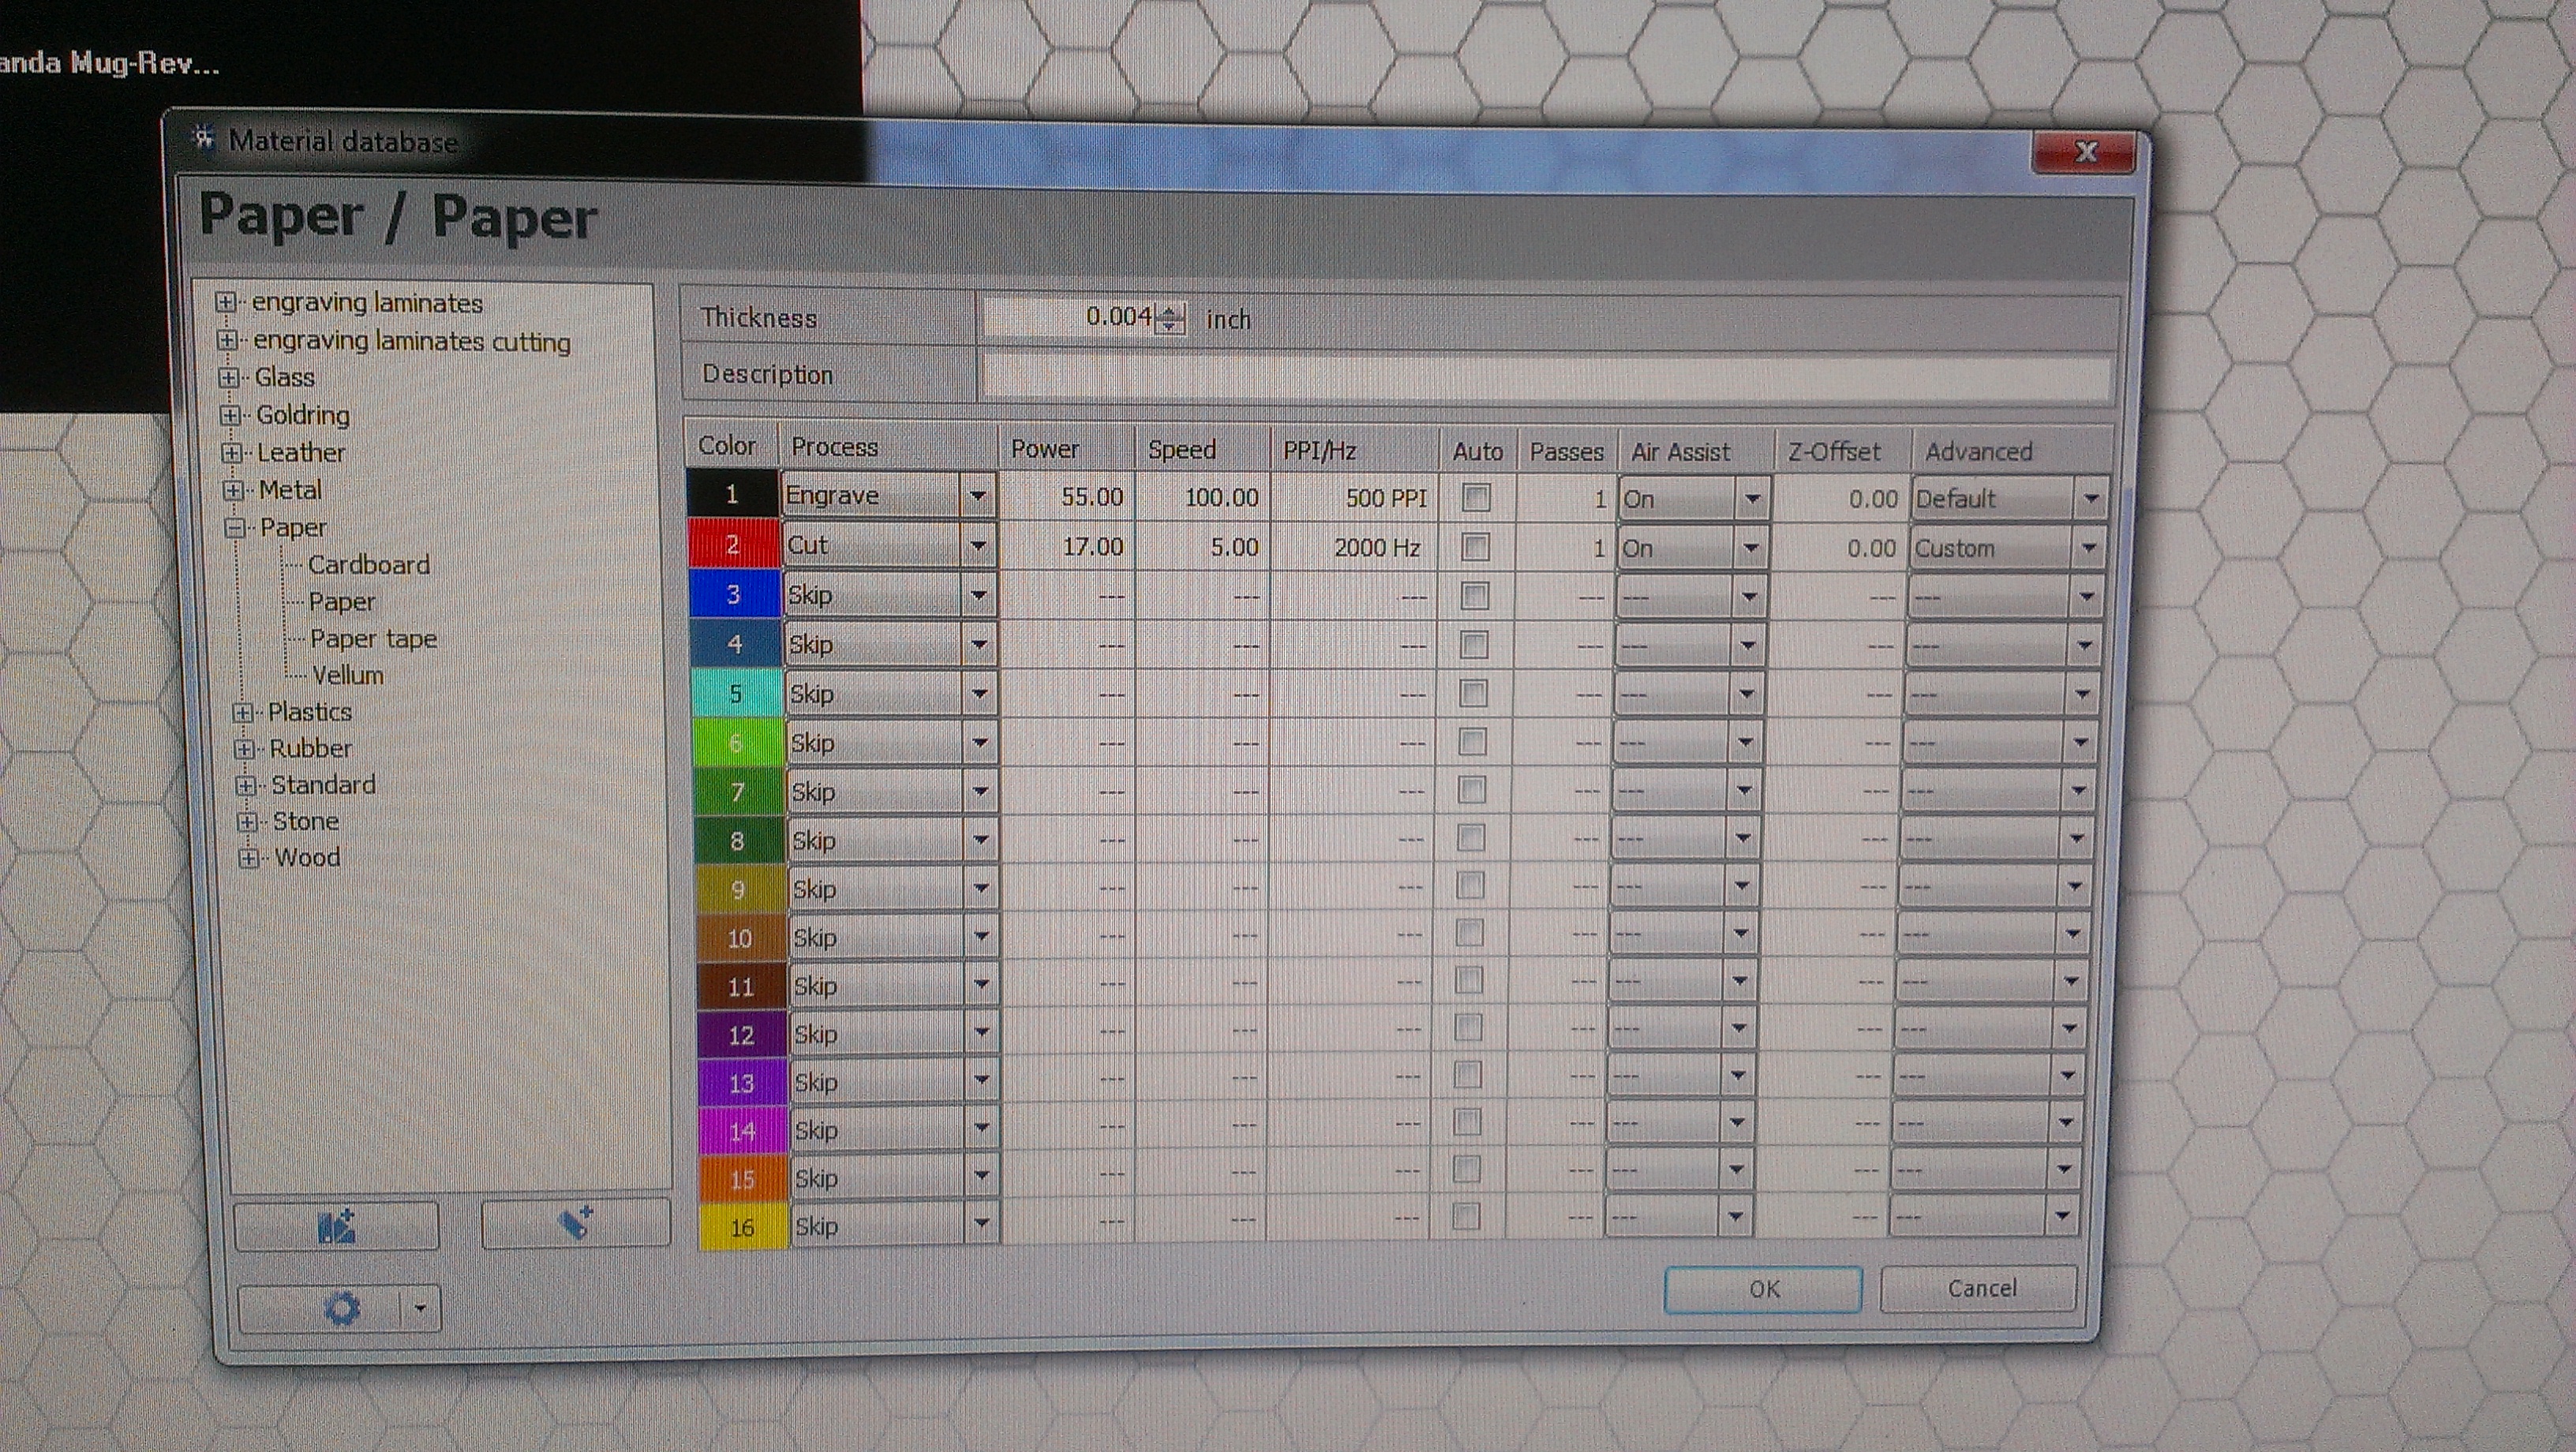Select Vellum in the material tree
The image size is (2576, 1452).
click(348, 676)
